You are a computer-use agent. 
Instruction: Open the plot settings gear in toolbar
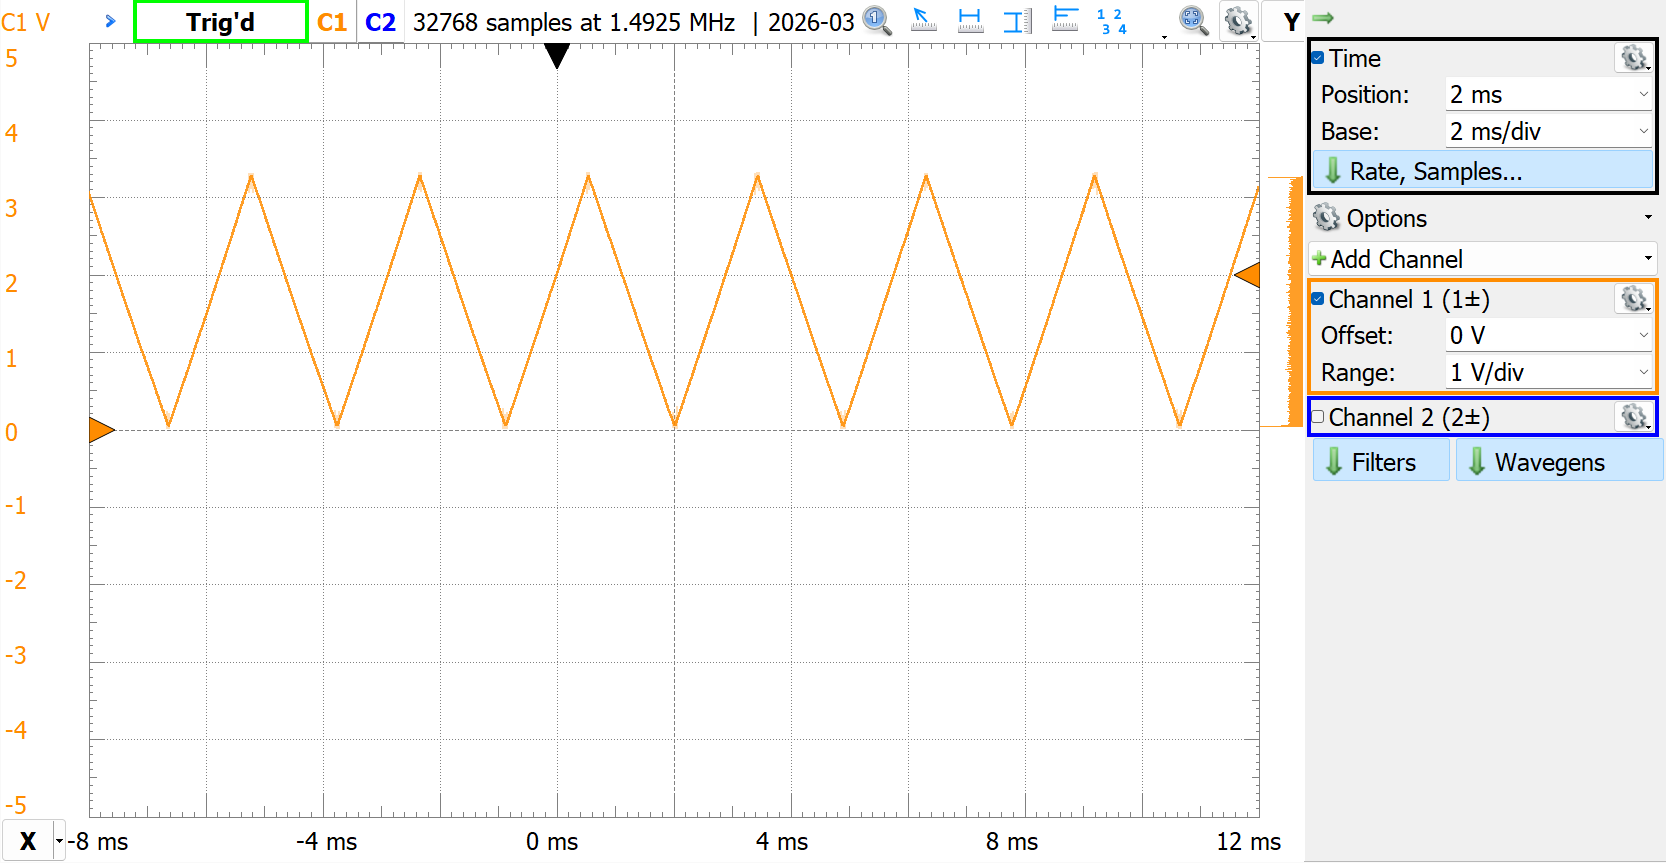tap(1238, 21)
